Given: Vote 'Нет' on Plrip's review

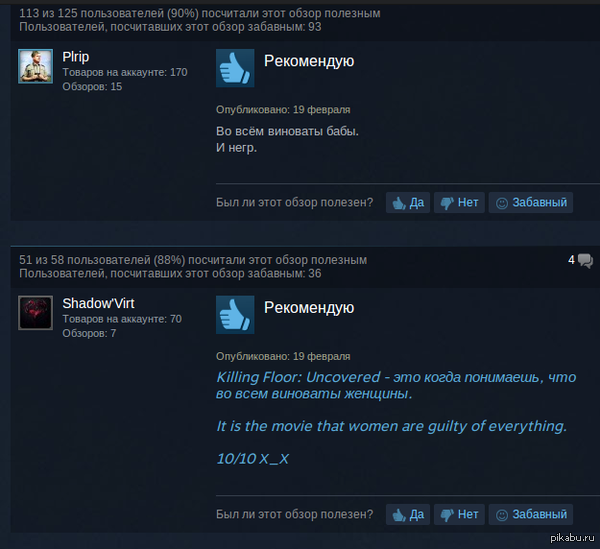Looking at the screenshot, I should tap(459, 202).
